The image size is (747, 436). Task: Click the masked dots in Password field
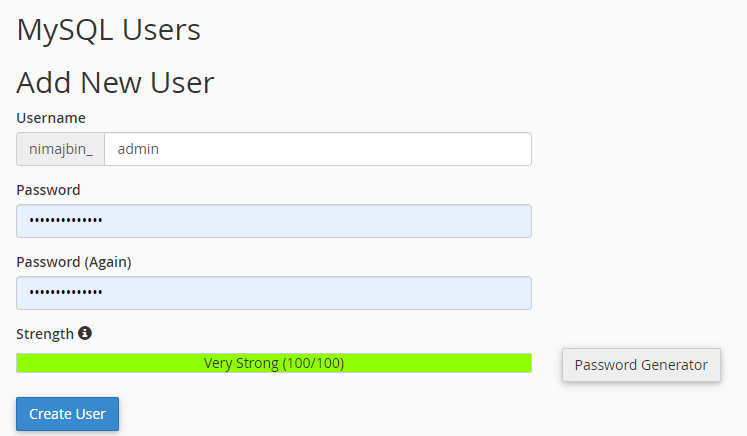click(x=66, y=220)
